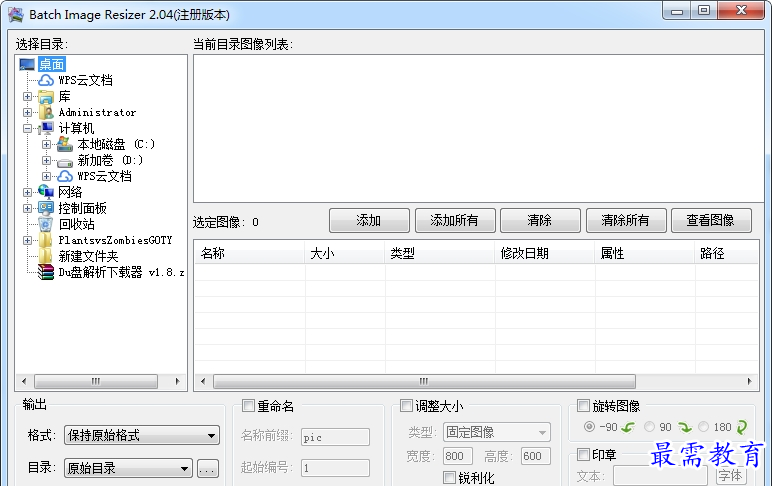Viewport: 772px width, 486px height.
Task: Click the 添加所有 add all button
Action: point(455,220)
